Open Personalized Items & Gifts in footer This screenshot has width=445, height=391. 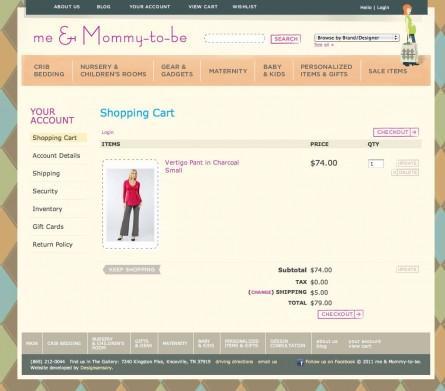click(x=242, y=343)
